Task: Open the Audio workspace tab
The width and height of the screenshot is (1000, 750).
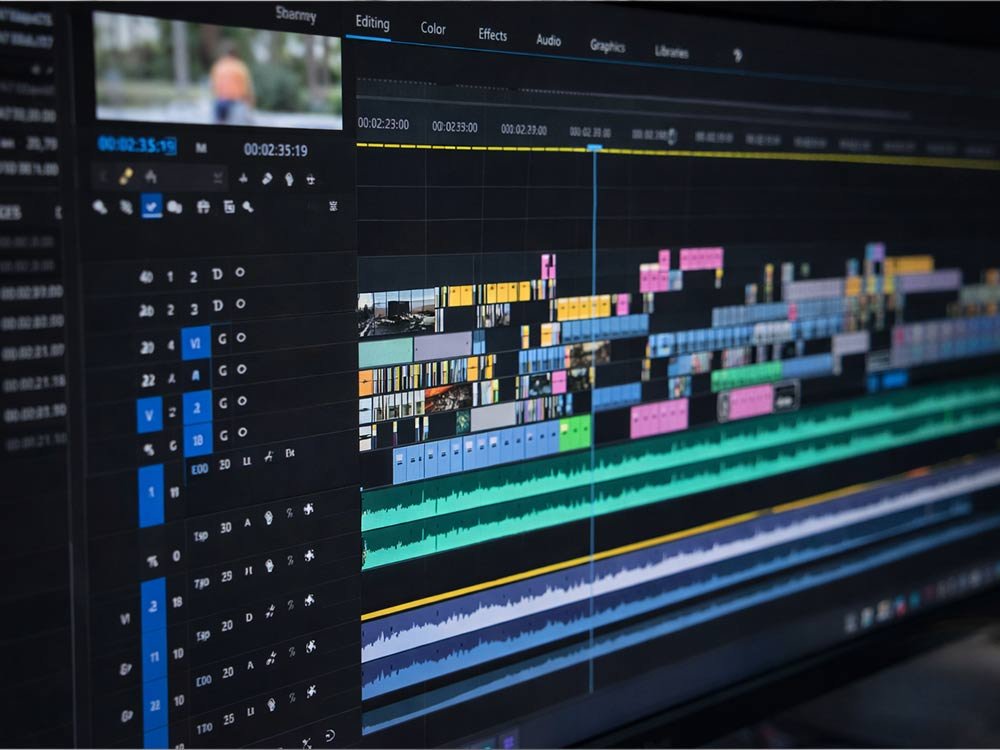Action: point(548,41)
